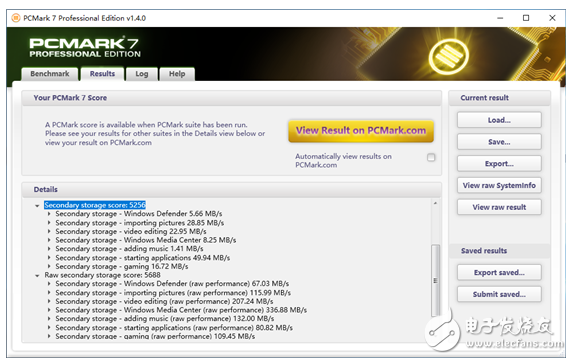The height and width of the screenshot is (360, 572).
Task: Click the Details scrollbar up arrow
Action: 435,203
